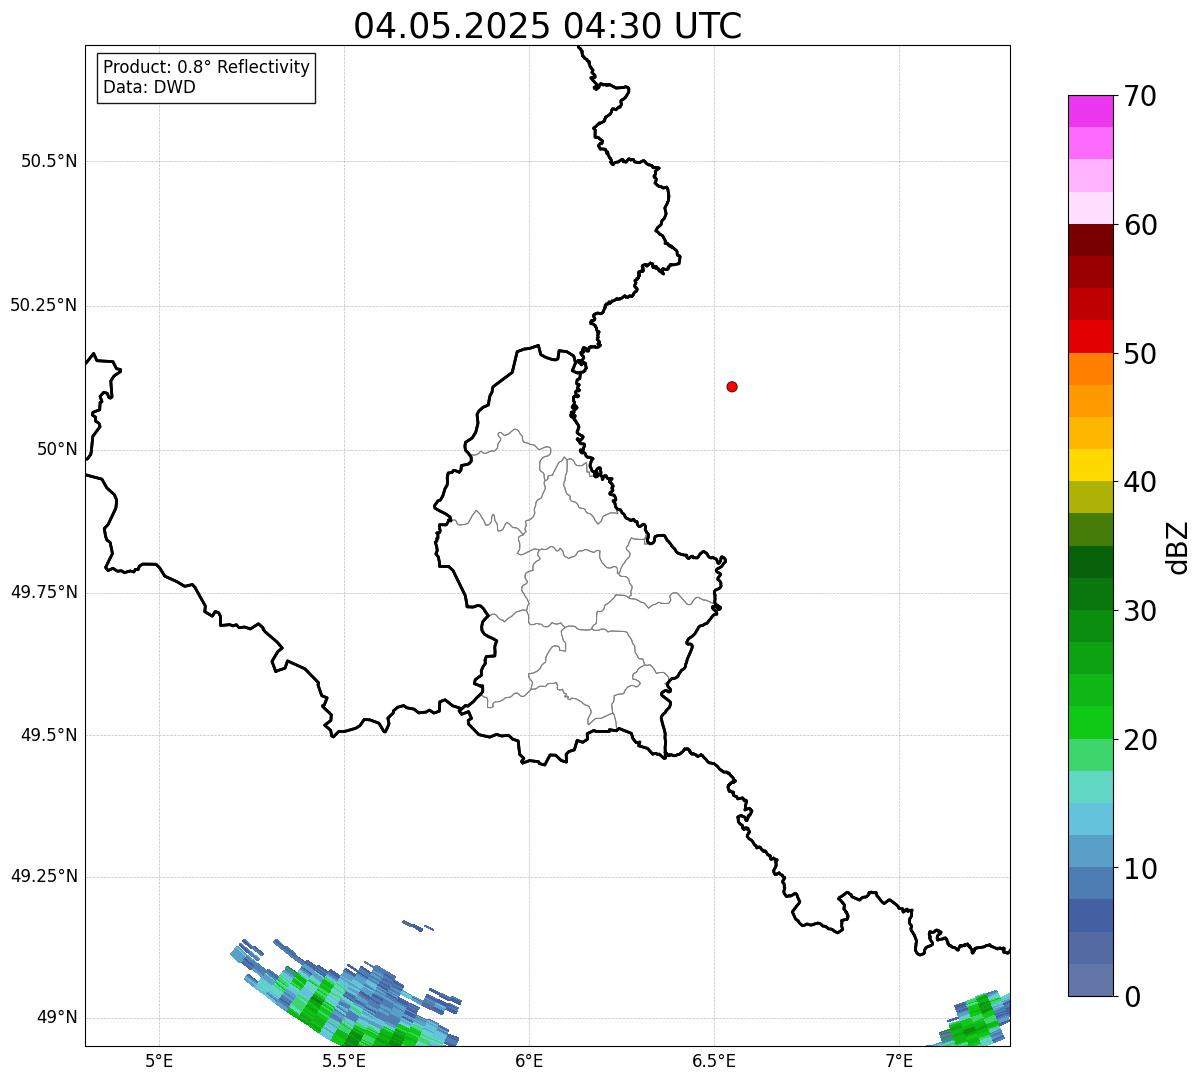The image size is (1202, 1081).
Task: Click the "Product: 0.8° Reflectivity" label
Action: (207, 67)
